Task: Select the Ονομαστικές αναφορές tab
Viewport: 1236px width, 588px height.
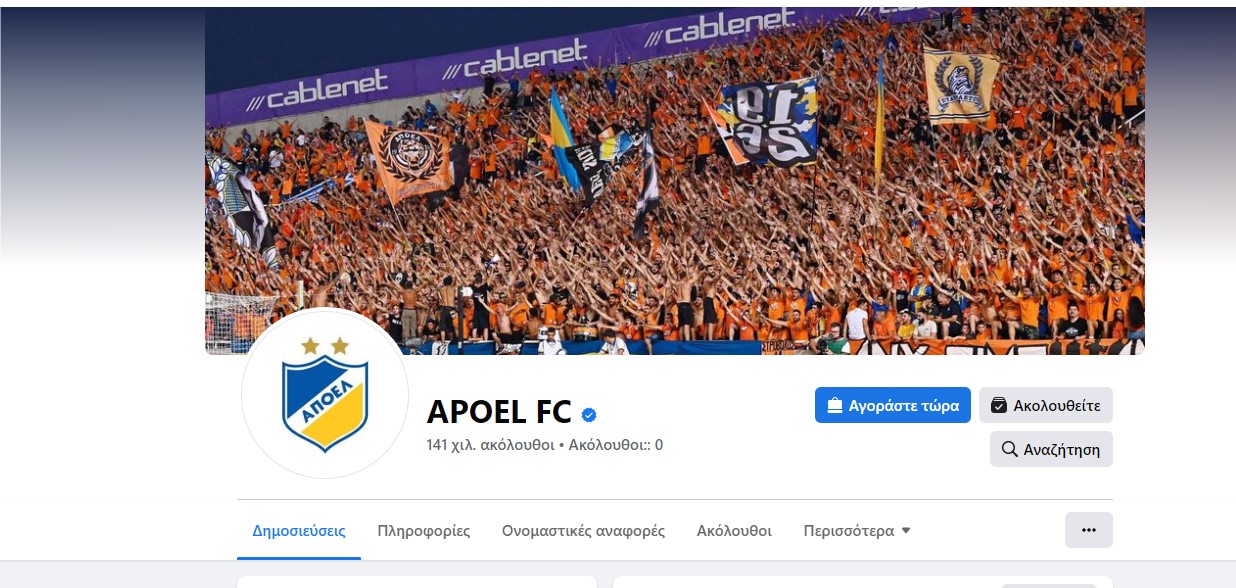Action: click(583, 531)
